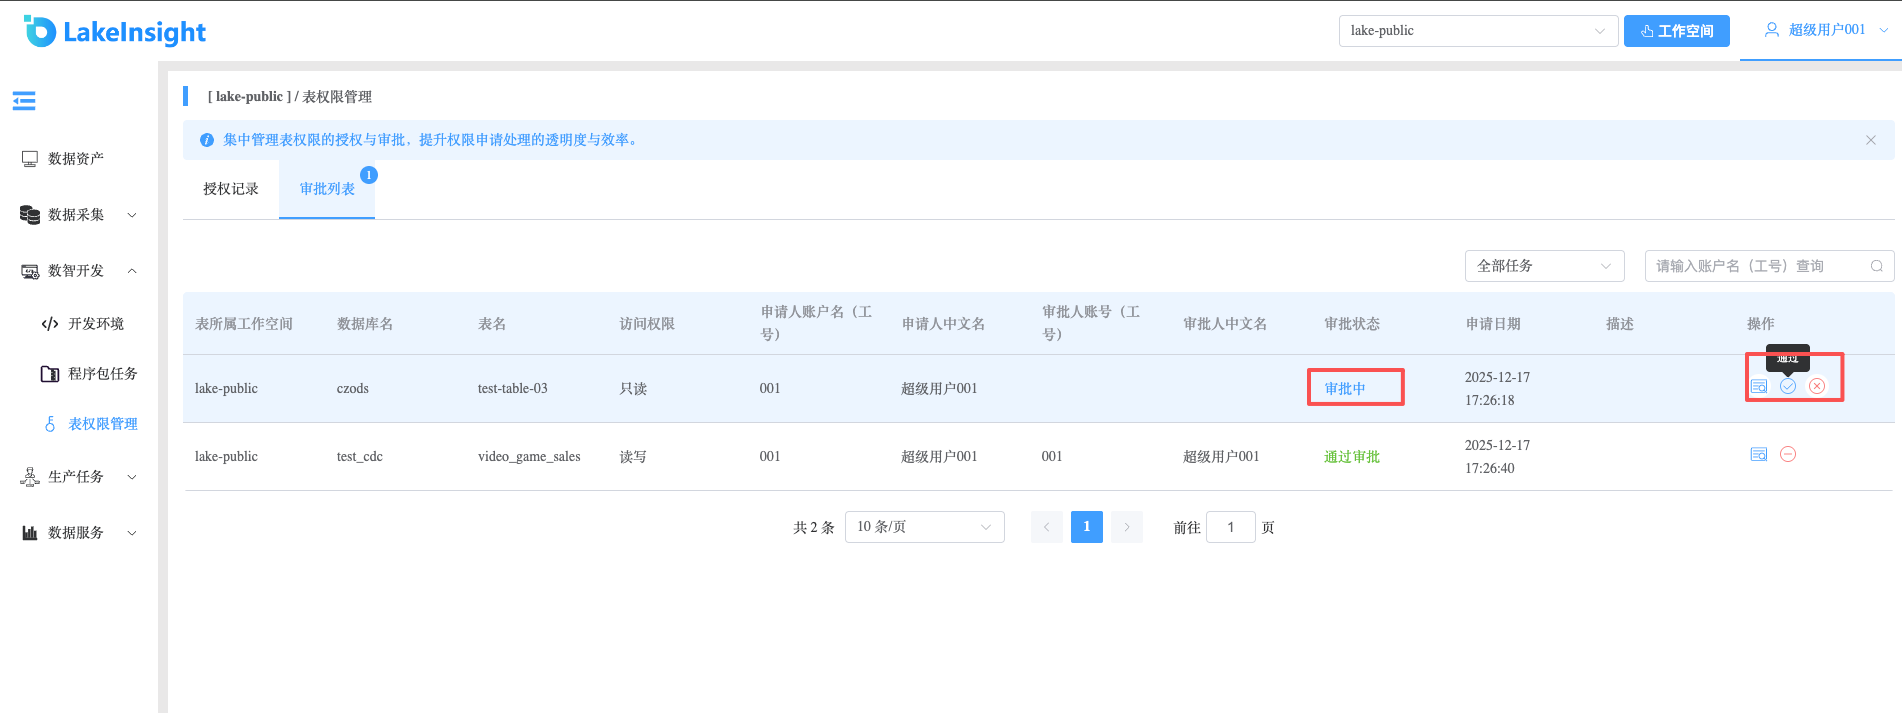Click the LakeInsight logo
The image size is (1902, 713).
[x=115, y=31]
